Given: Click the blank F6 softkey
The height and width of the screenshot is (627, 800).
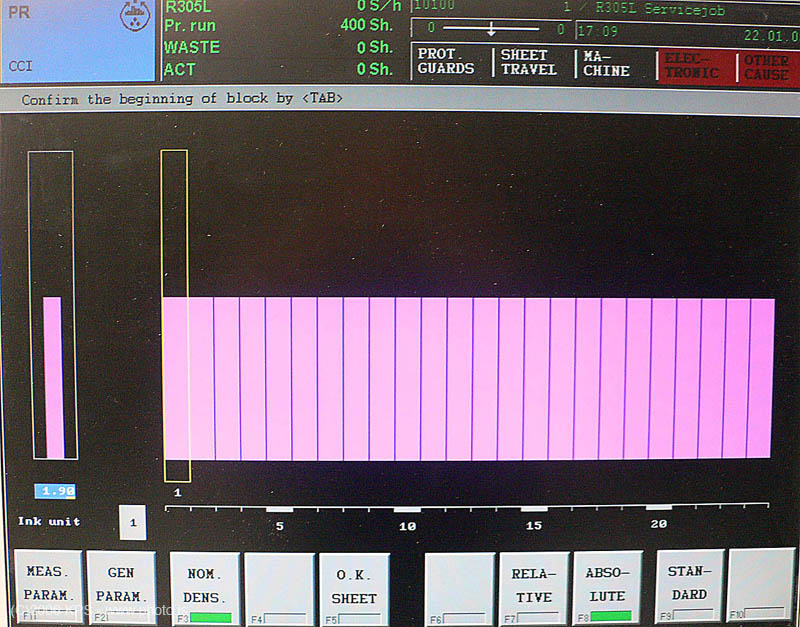Looking at the screenshot, I should pyautogui.click(x=460, y=589).
